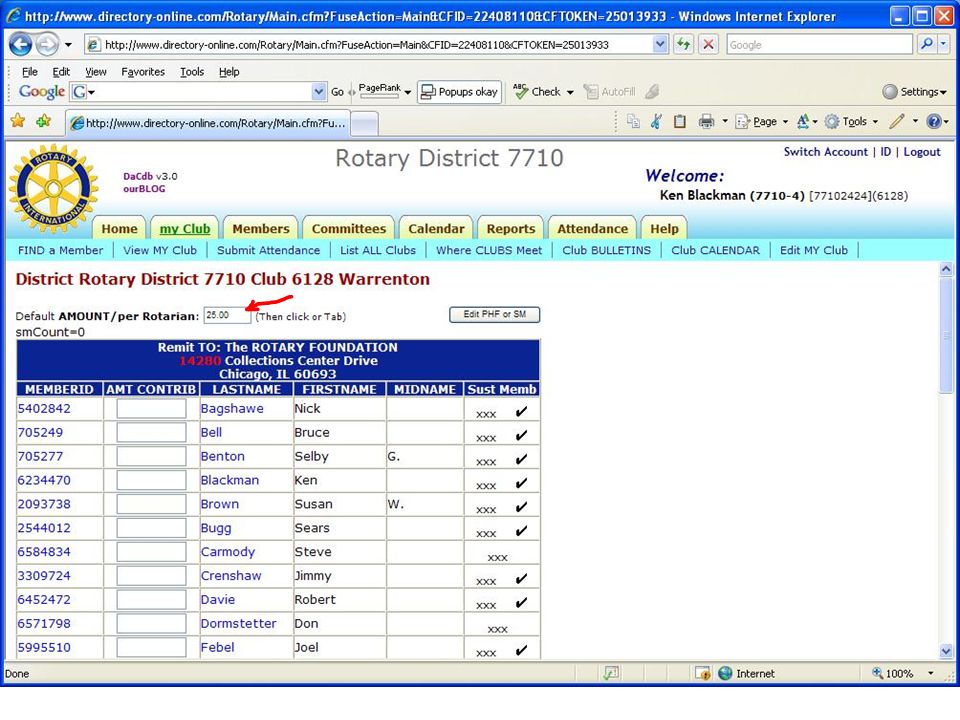The height and width of the screenshot is (720, 960).
Task: Open the File menu
Action: point(29,72)
